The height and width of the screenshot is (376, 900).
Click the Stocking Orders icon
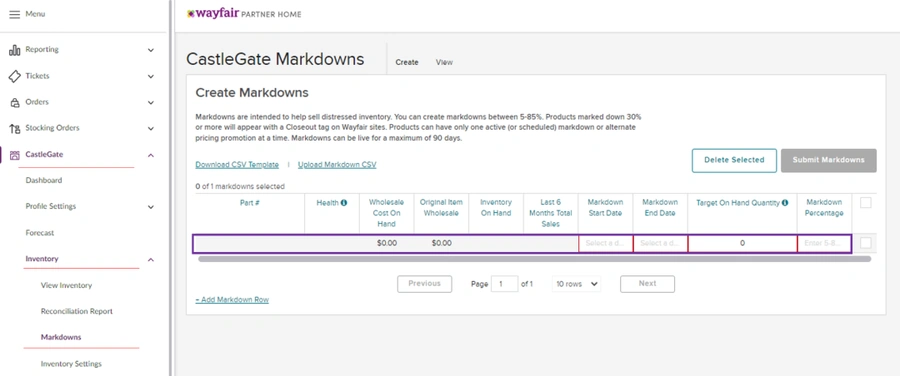point(15,129)
